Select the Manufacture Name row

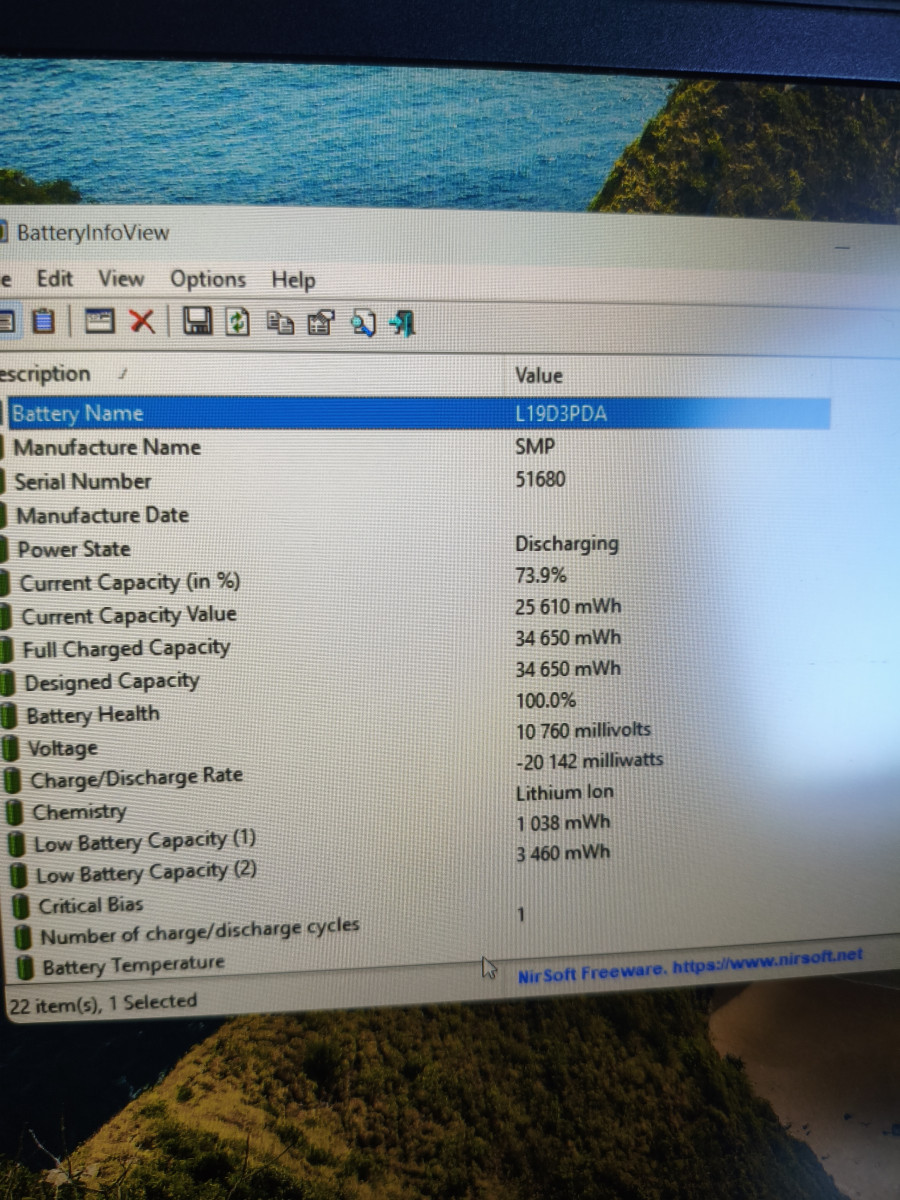click(107, 447)
